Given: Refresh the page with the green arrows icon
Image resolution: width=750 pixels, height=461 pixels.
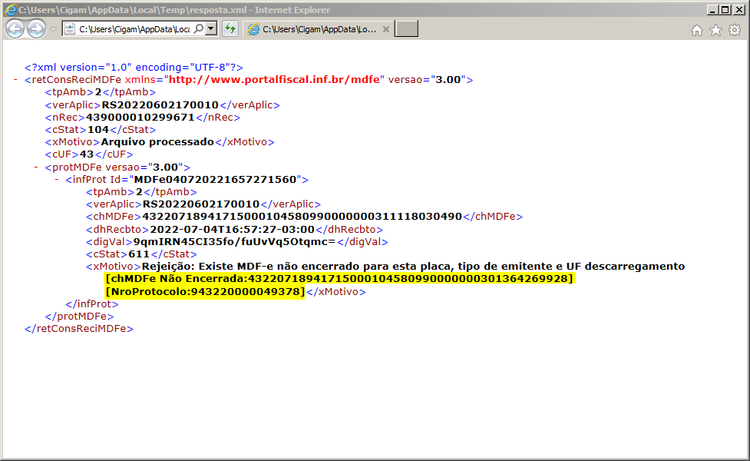Looking at the screenshot, I should tap(230, 29).
